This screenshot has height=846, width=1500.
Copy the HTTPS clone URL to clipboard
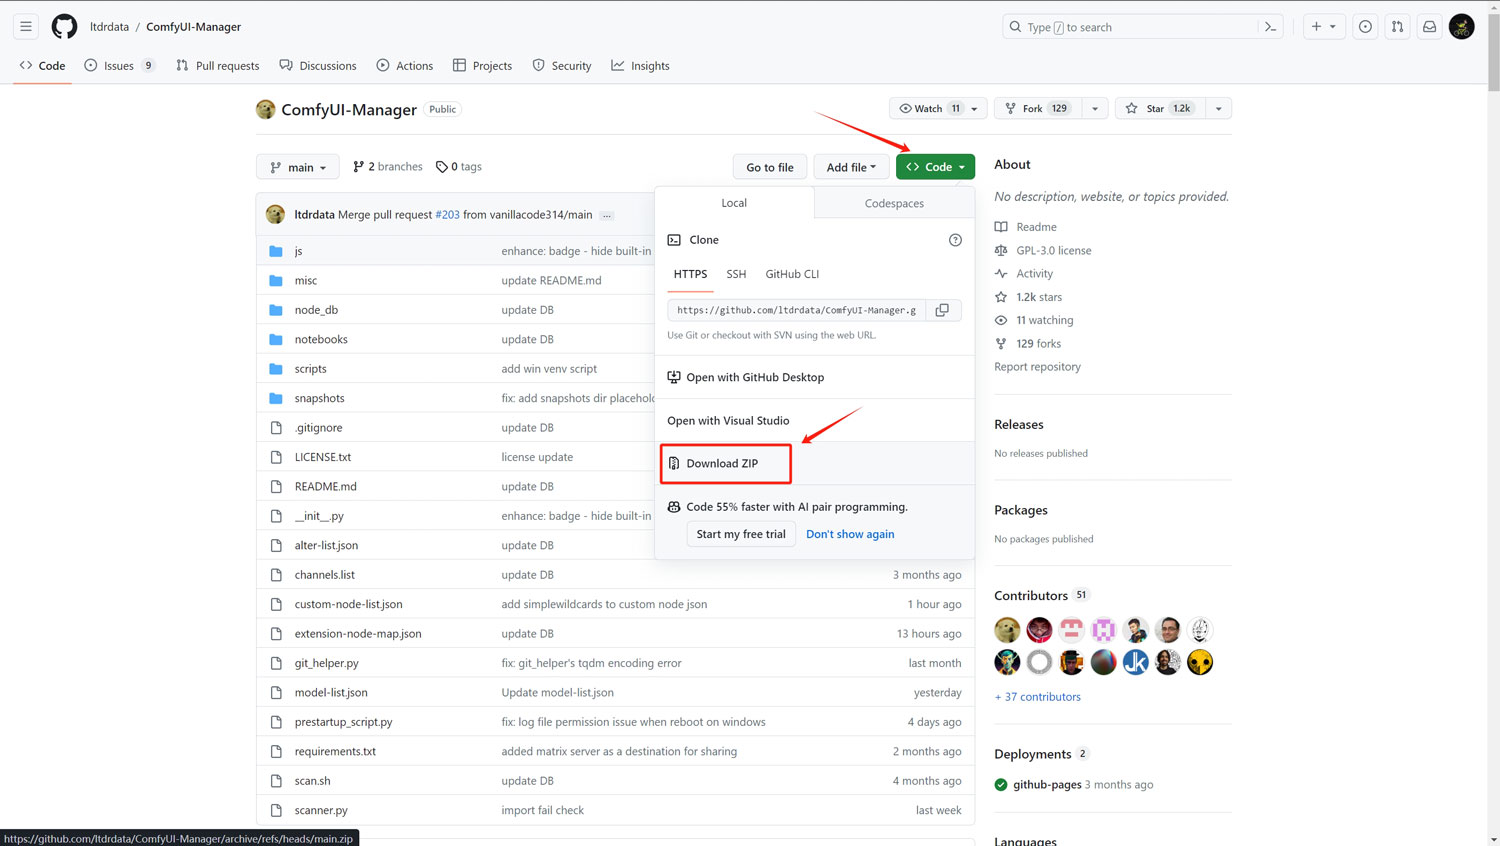[x=942, y=310]
